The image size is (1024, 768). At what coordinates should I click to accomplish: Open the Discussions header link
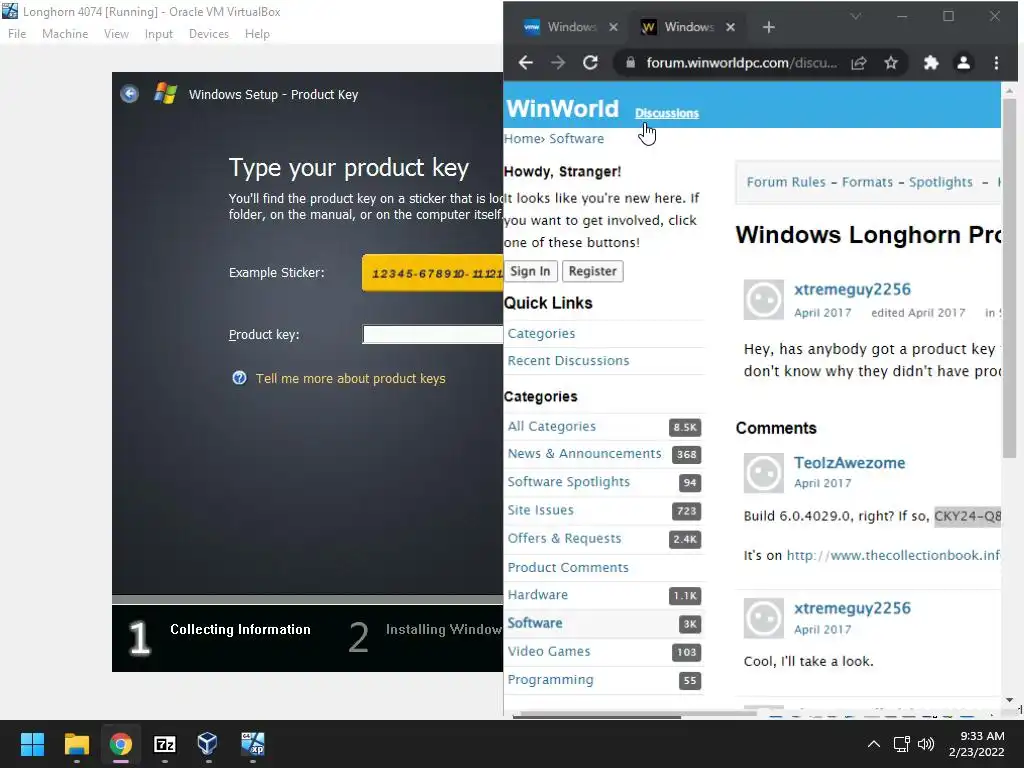(667, 113)
